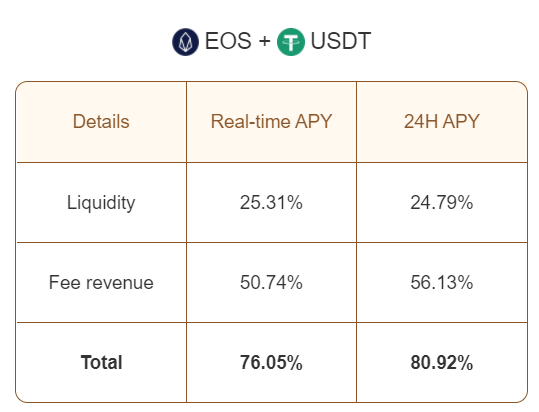The width and height of the screenshot is (539, 412).
Task: Click the EOS coin icon
Action: click(x=185, y=42)
